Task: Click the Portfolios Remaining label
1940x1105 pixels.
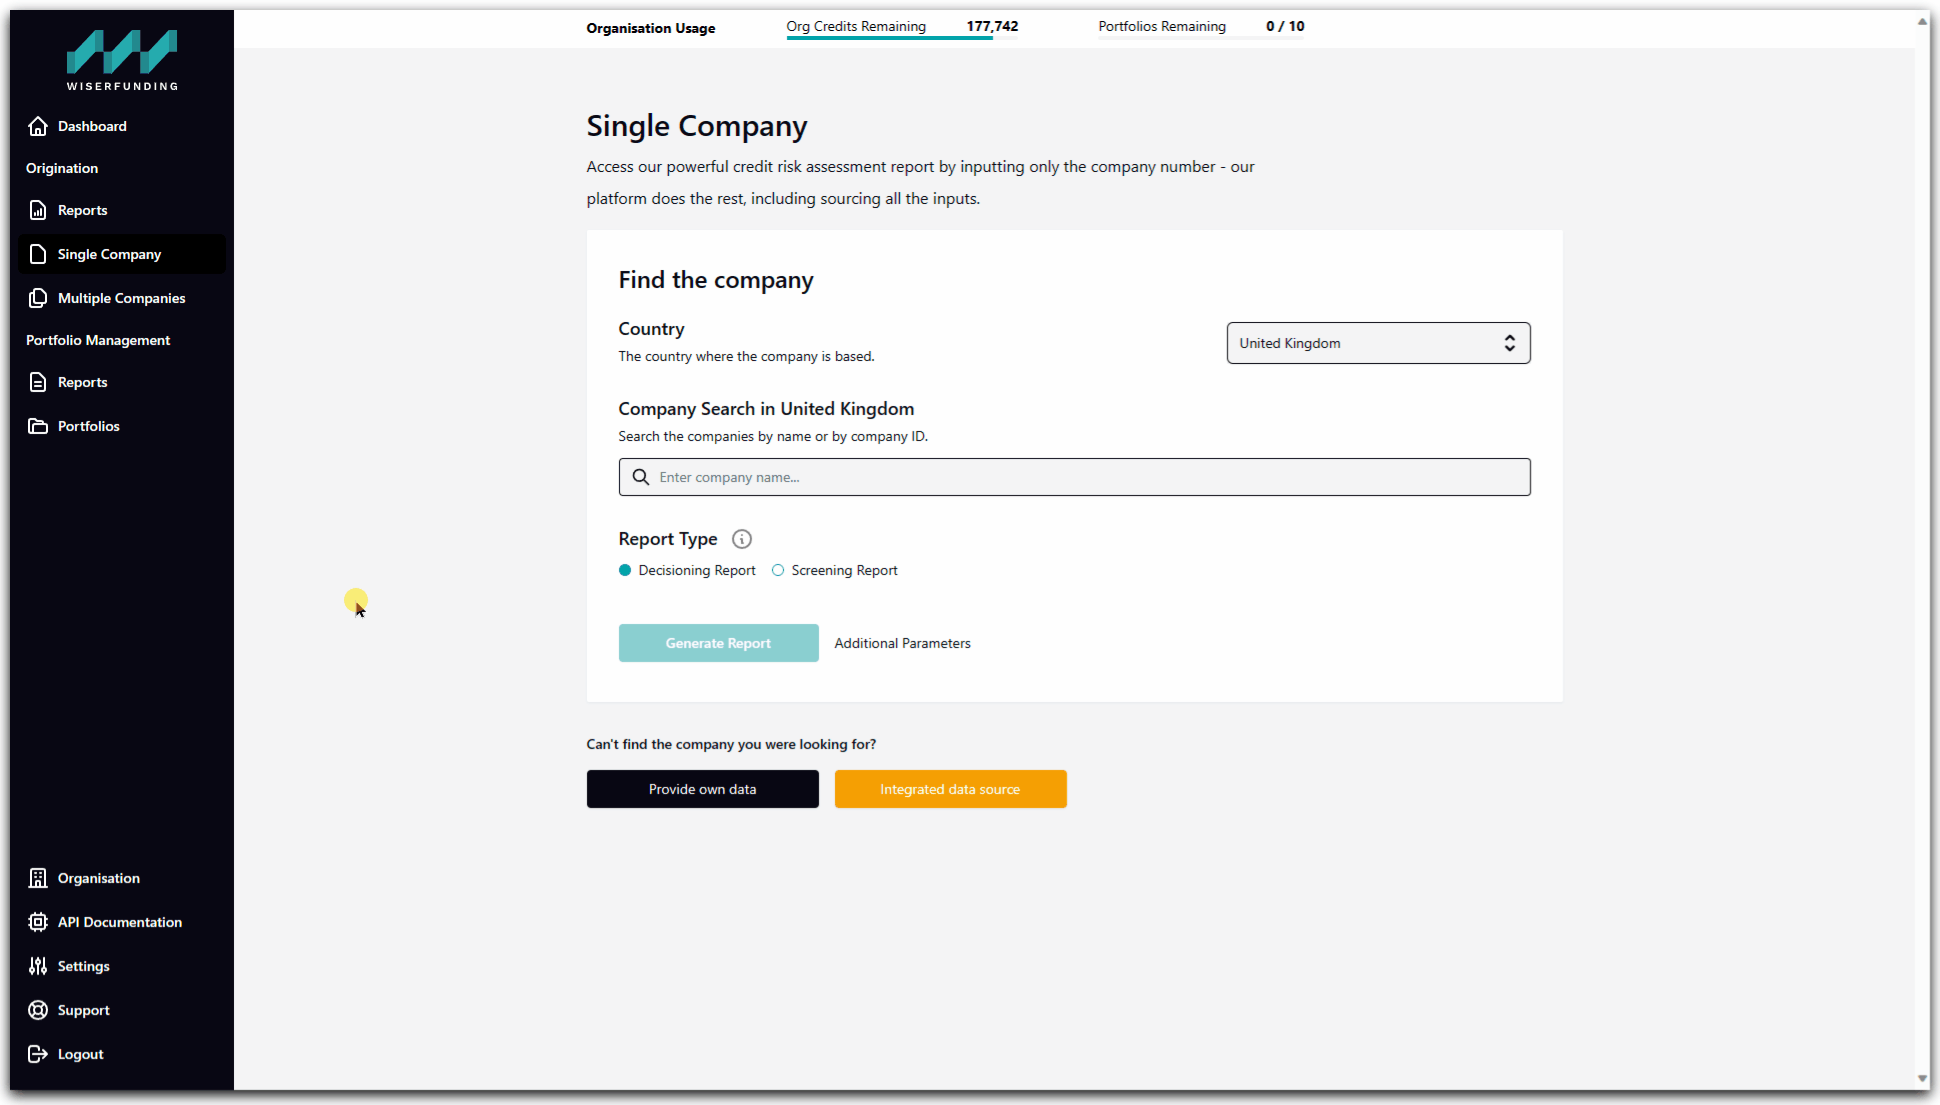Action: tap(1162, 26)
